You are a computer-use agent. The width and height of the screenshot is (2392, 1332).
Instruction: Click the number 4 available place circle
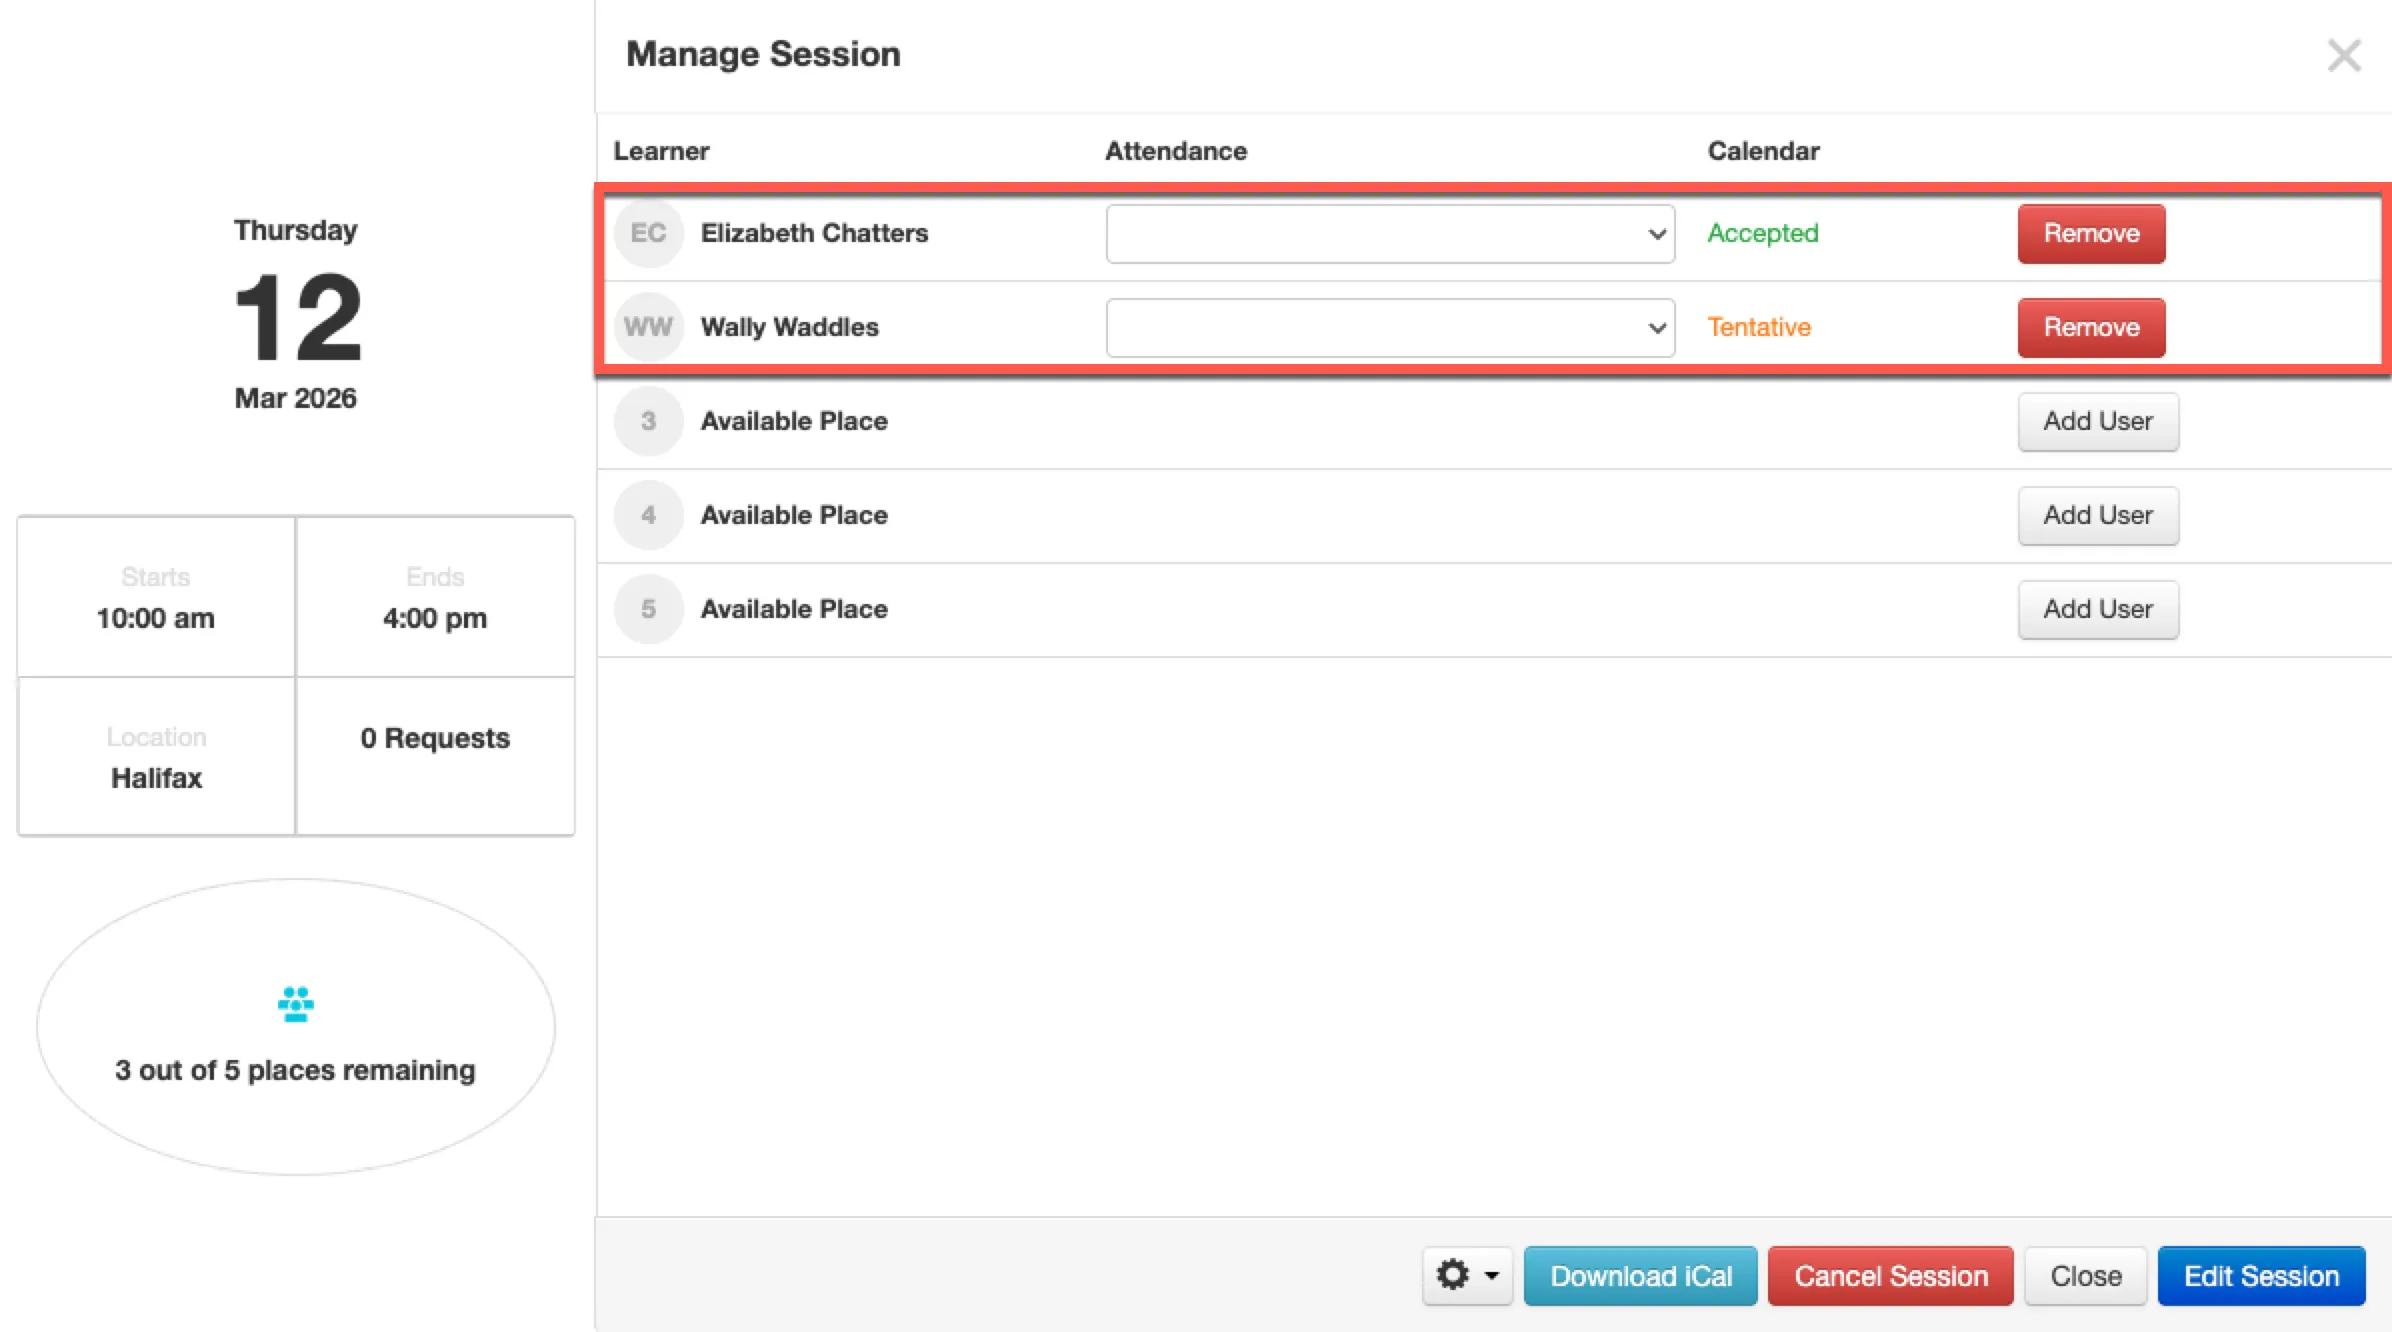(x=648, y=515)
